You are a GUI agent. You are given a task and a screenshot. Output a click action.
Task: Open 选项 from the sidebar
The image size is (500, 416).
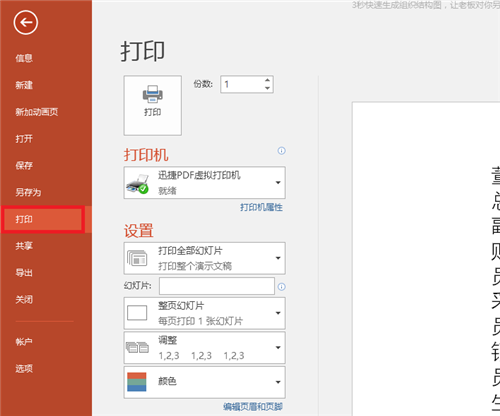click(x=24, y=368)
